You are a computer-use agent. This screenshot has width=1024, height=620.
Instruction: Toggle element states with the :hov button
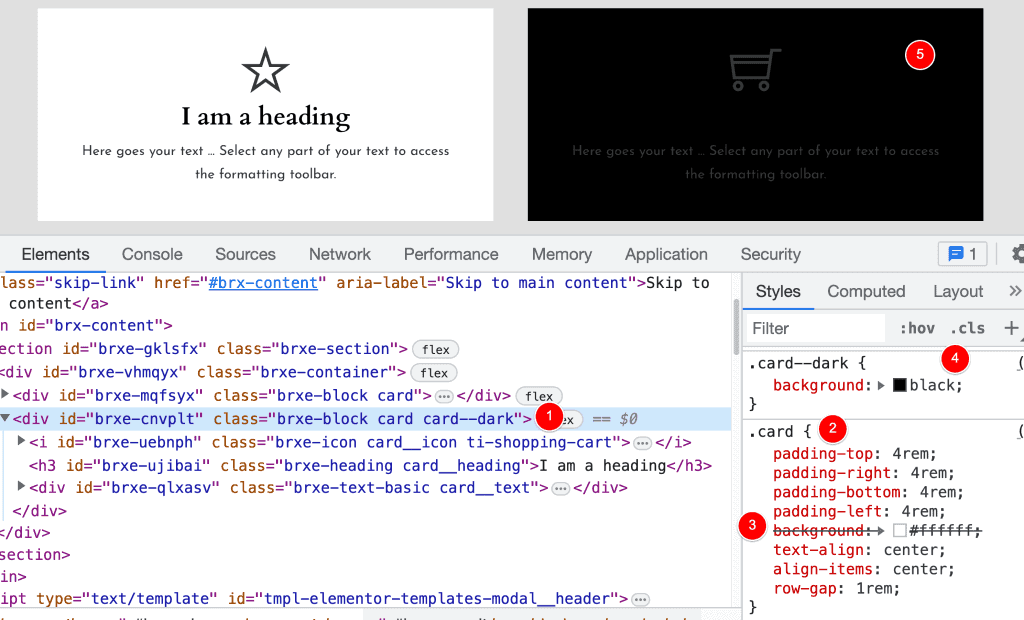[x=916, y=327]
